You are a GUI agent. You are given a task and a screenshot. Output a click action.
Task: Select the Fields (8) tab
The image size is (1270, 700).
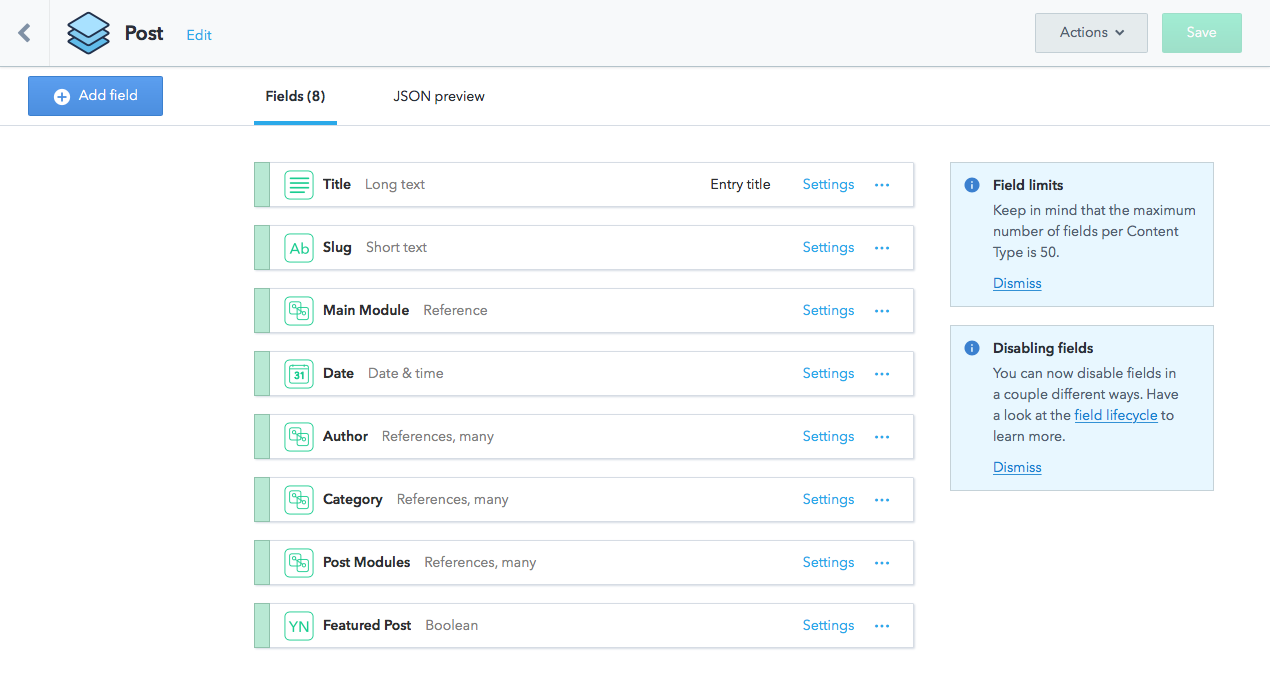295,97
